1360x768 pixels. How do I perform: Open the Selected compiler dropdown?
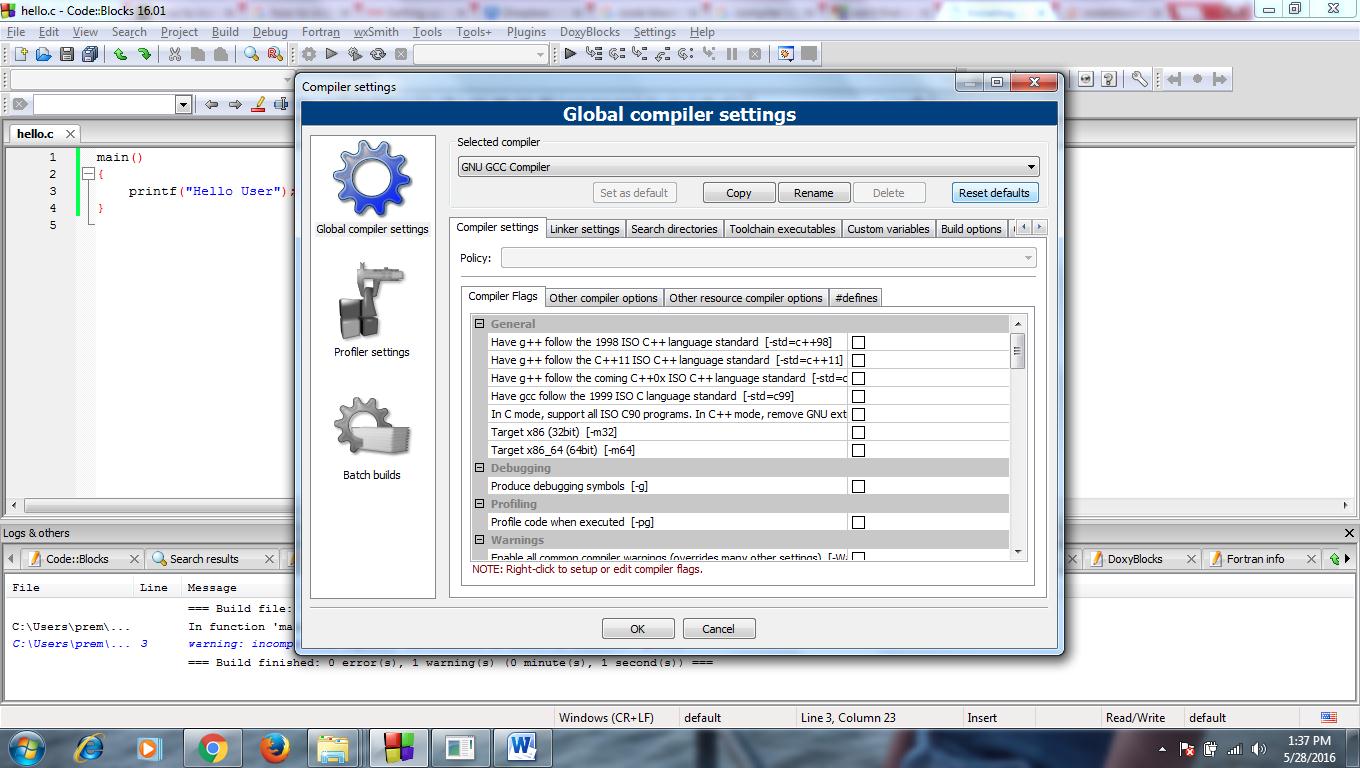click(x=748, y=167)
